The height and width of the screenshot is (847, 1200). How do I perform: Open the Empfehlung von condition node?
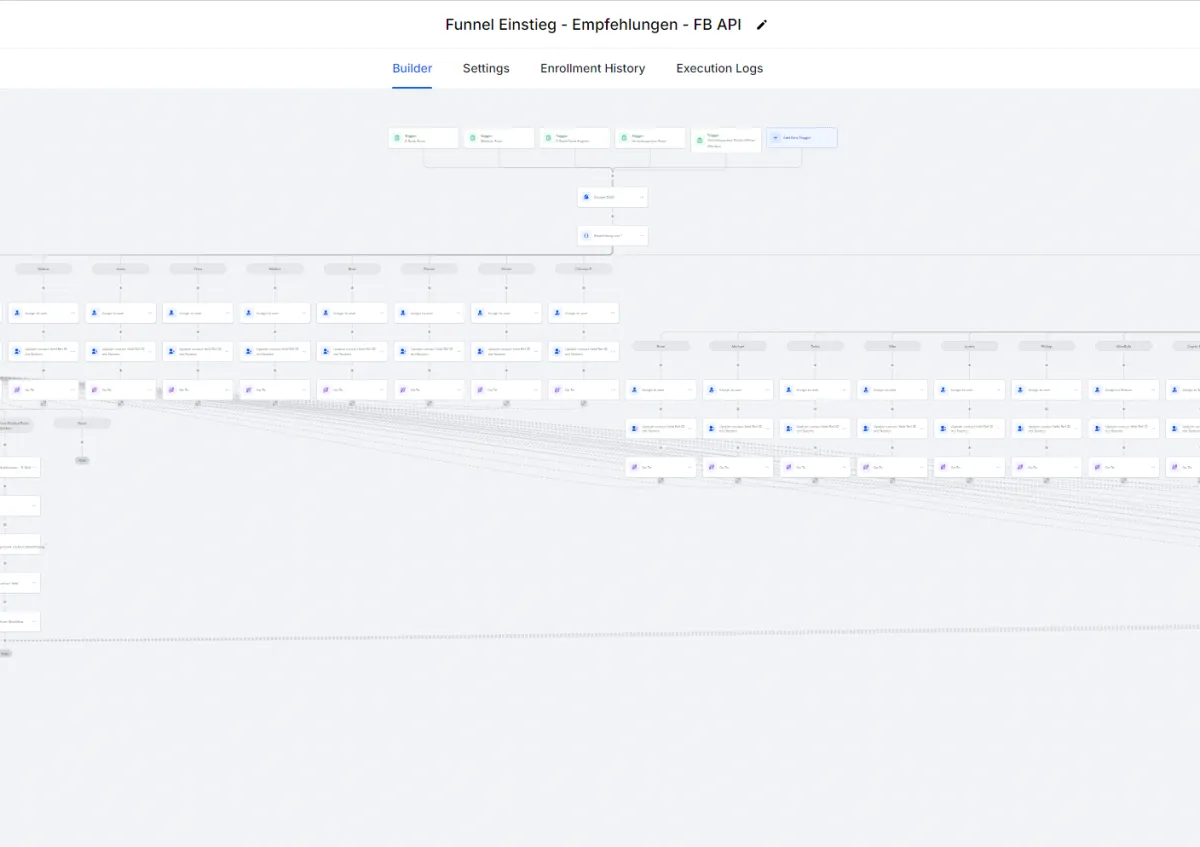pos(613,236)
